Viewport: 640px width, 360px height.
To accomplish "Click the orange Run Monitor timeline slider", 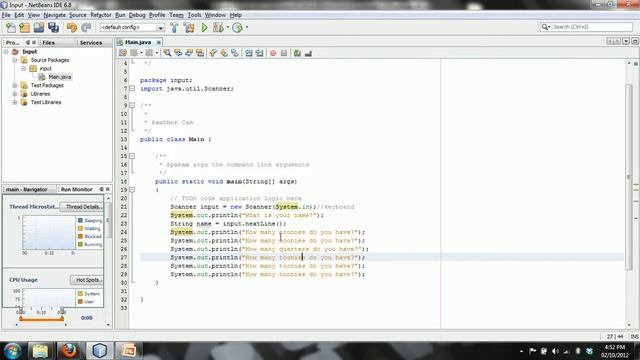I will (41, 319).
